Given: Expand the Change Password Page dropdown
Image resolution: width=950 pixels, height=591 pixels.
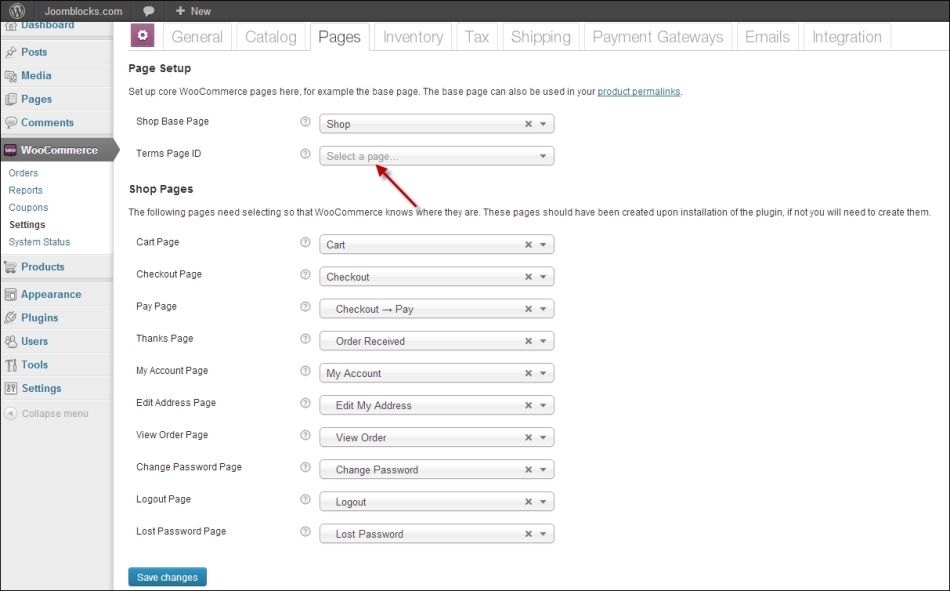Looking at the screenshot, I should pos(436,469).
